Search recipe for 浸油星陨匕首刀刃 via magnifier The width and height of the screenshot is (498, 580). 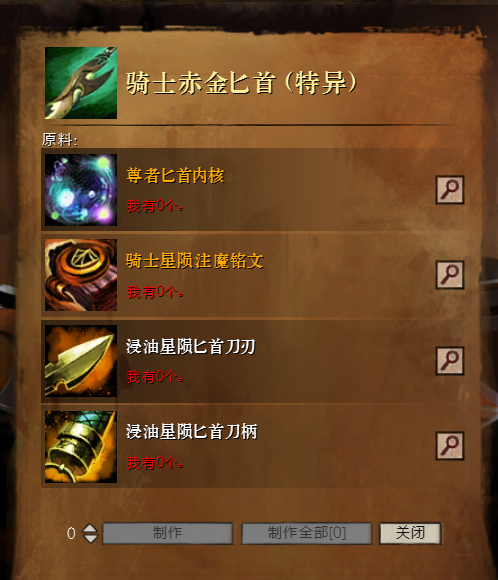click(450, 361)
